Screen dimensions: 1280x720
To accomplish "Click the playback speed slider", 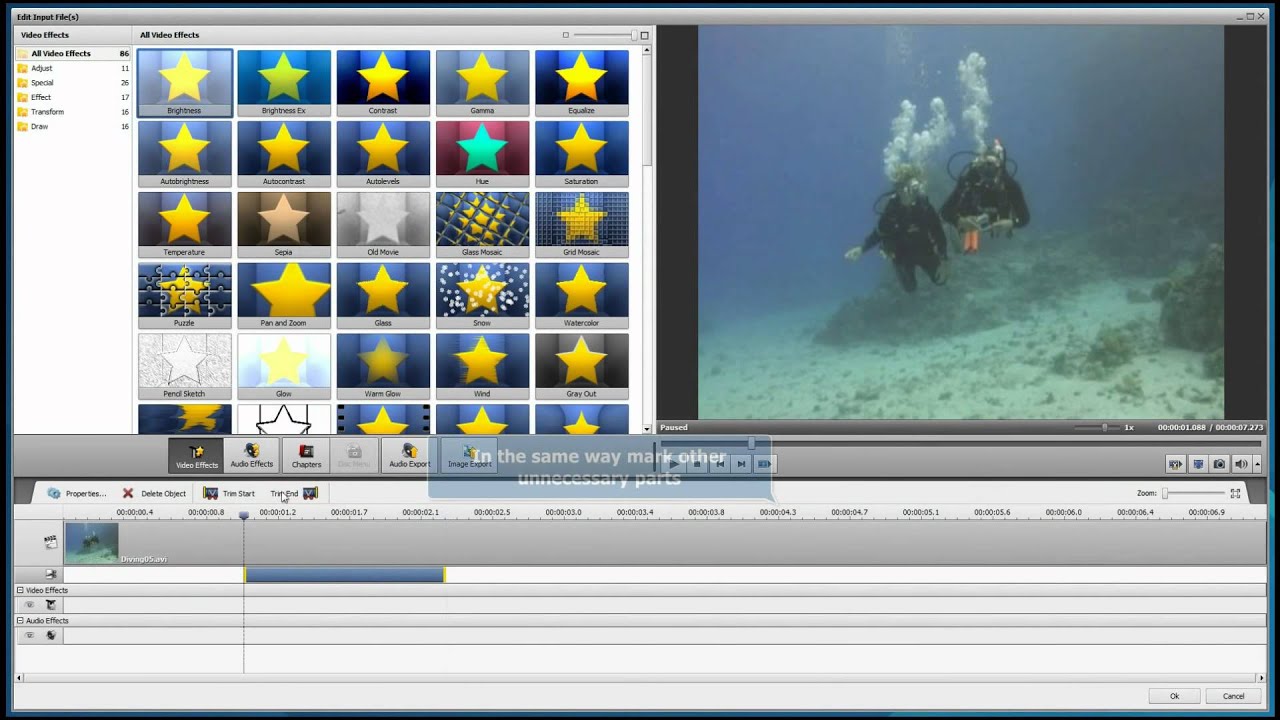I will pyautogui.click(x=1096, y=427).
